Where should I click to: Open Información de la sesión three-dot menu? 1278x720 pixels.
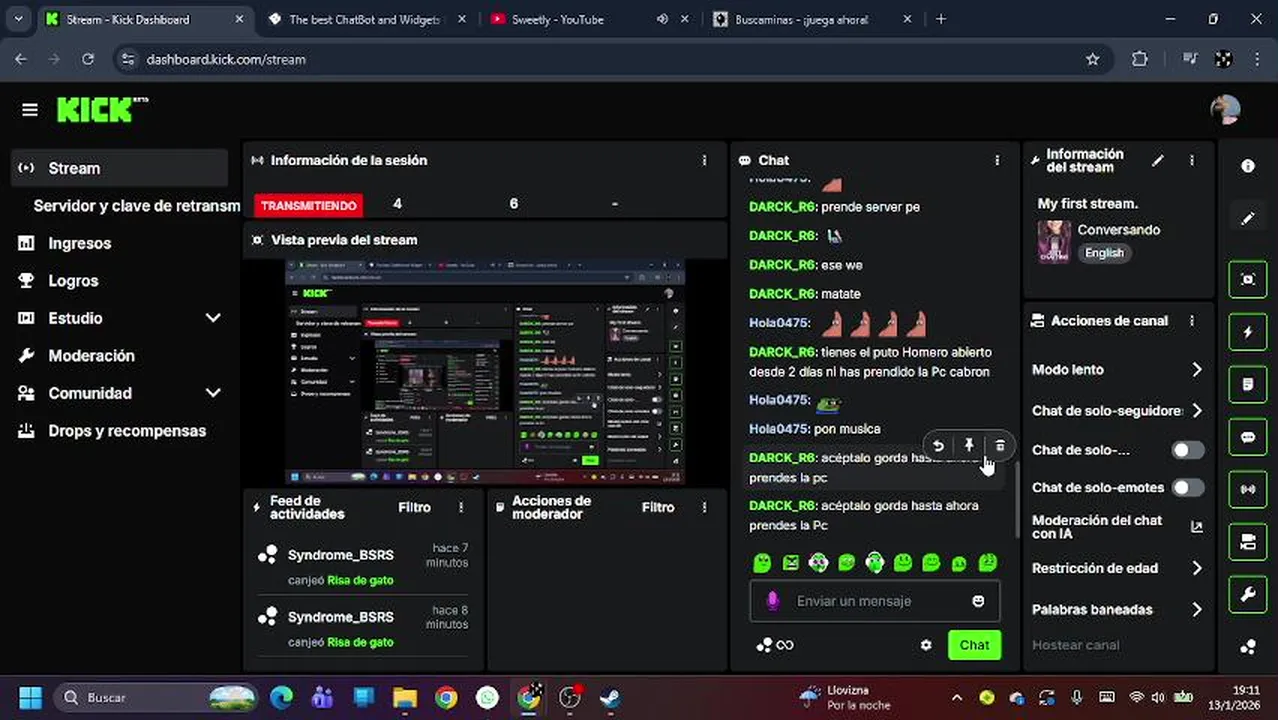[x=704, y=160]
